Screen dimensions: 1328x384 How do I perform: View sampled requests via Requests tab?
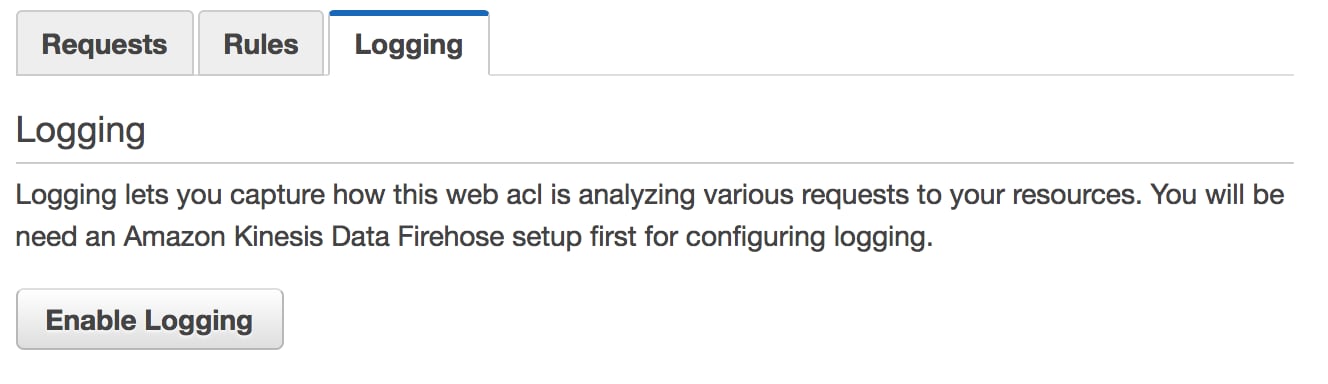[x=104, y=44]
